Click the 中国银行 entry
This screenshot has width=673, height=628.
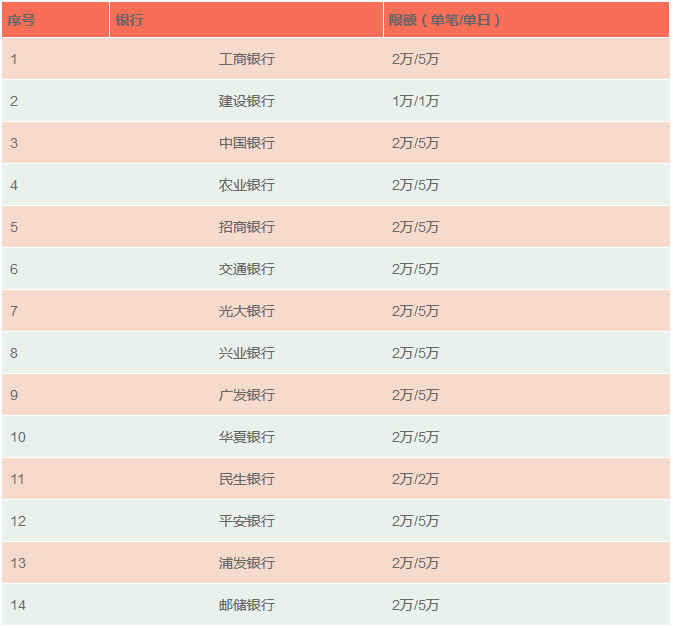tap(246, 143)
